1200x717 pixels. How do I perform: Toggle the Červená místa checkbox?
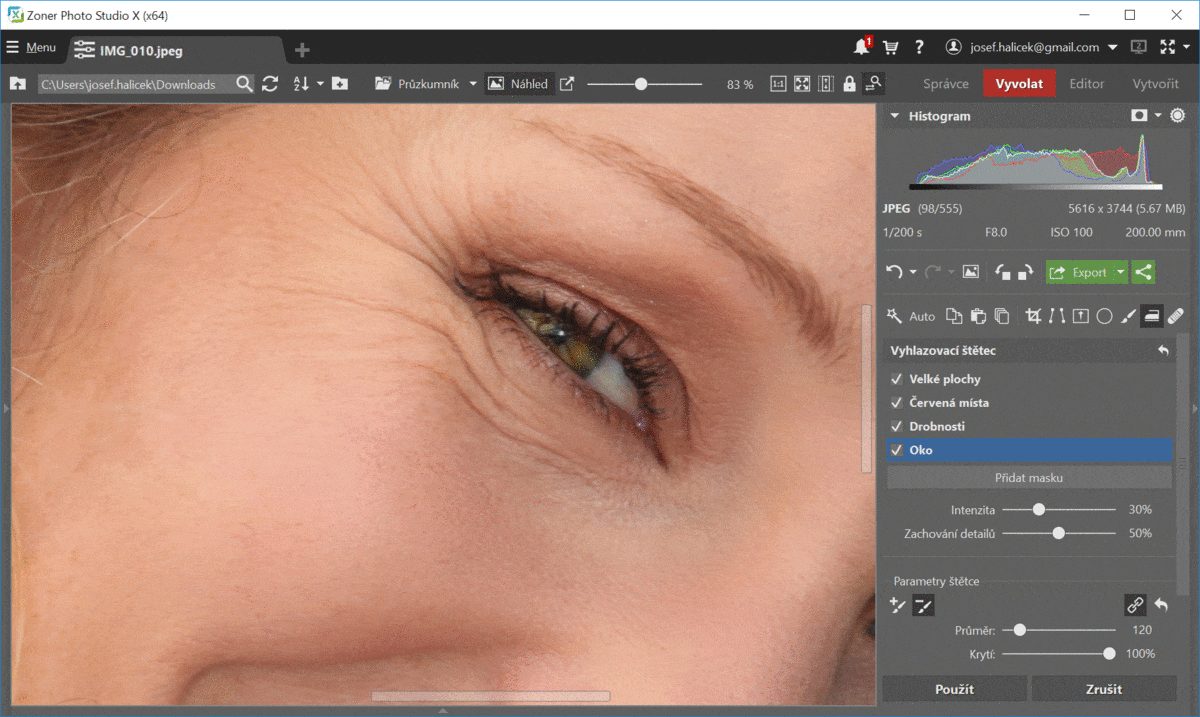coord(897,403)
